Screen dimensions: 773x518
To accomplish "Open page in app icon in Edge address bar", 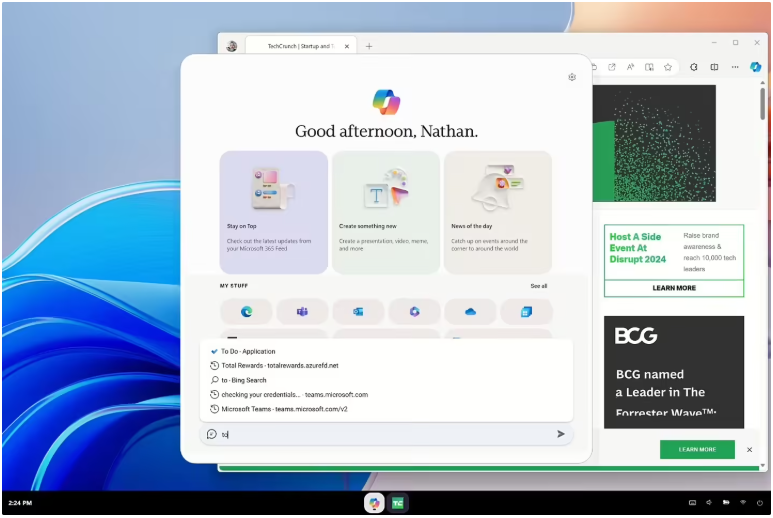I will [x=612, y=67].
